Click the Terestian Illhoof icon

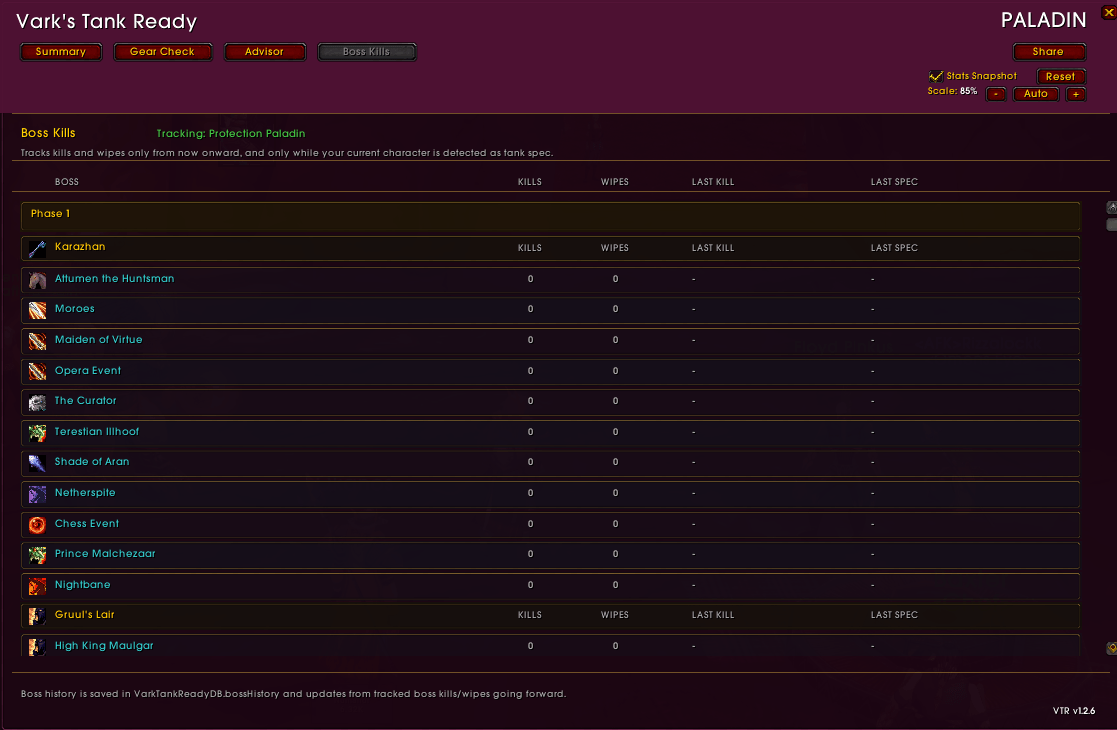click(37, 432)
